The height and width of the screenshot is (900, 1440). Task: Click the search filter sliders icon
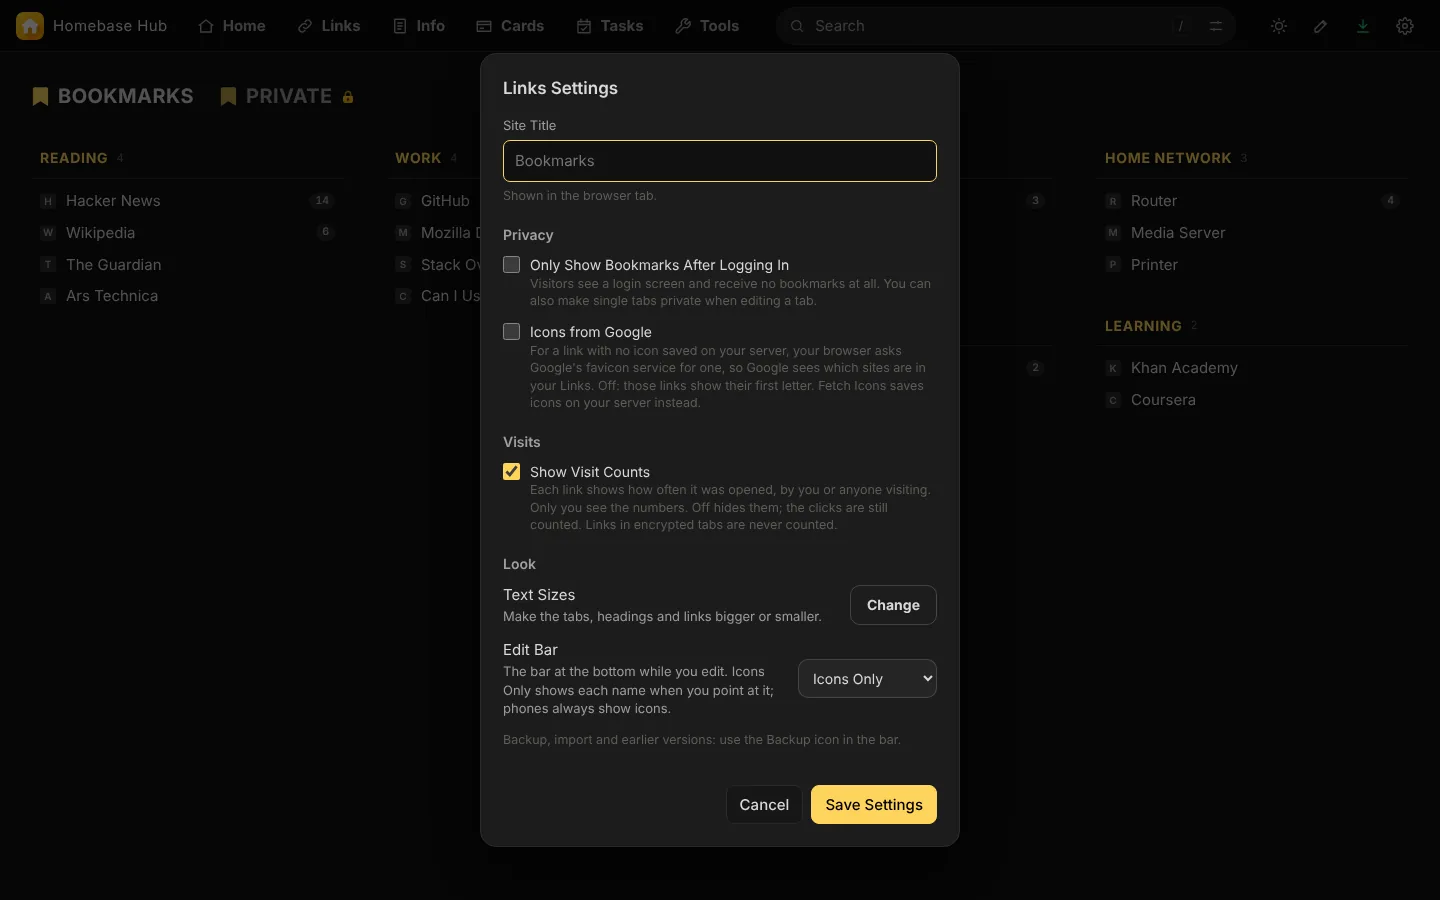point(1216,26)
